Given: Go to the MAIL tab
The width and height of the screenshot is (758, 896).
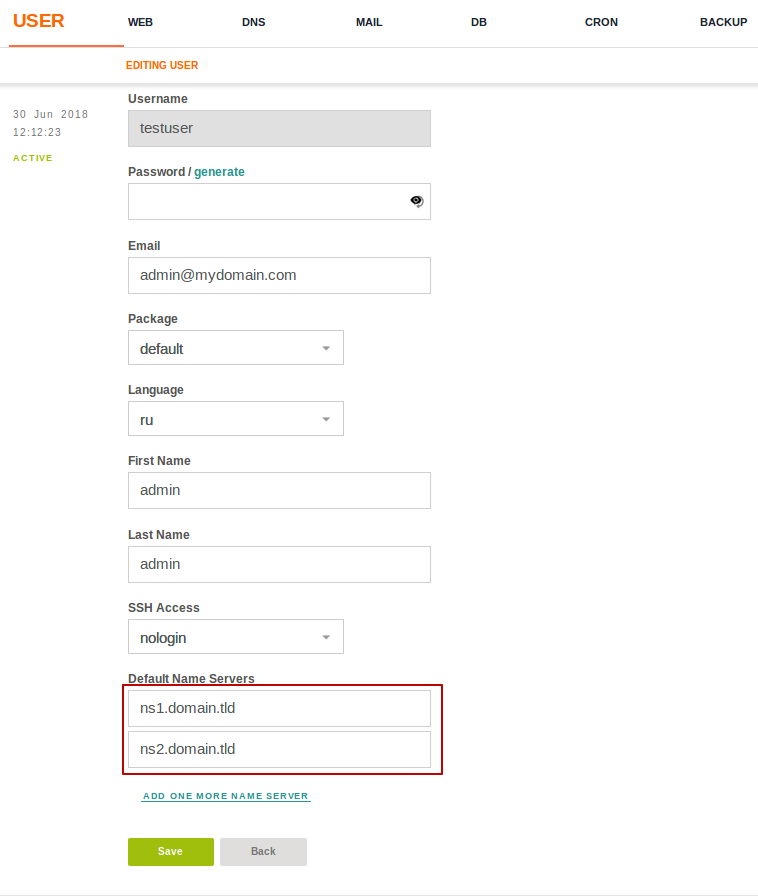Looking at the screenshot, I should (369, 22).
